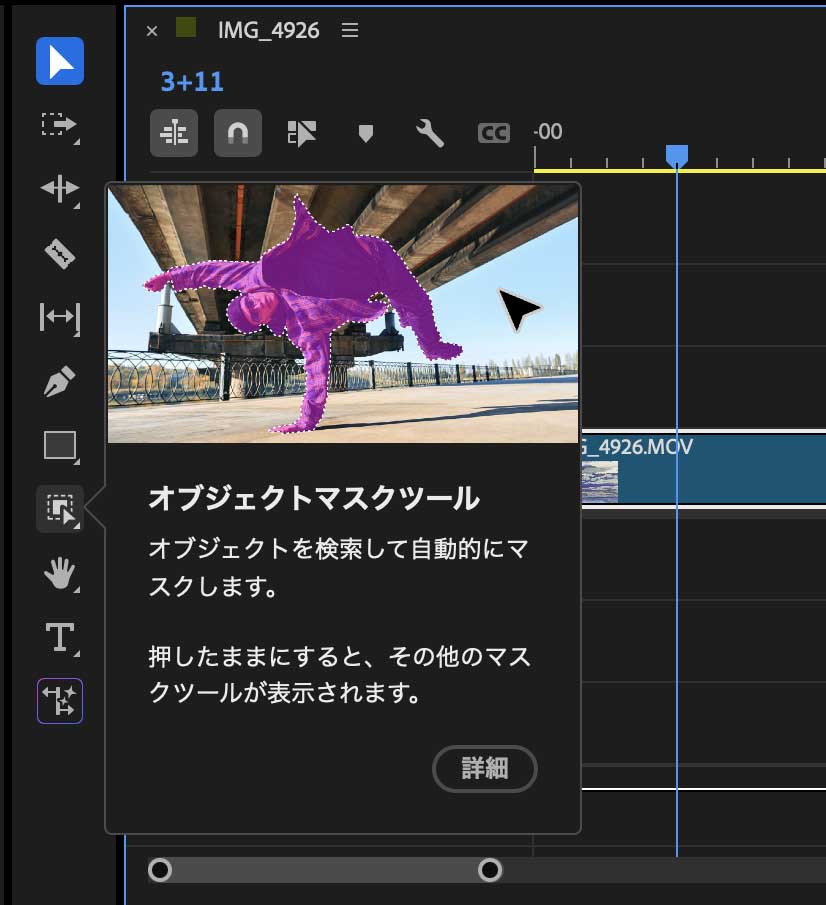
Task: Select the Razor tool
Action: pos(59,254)
